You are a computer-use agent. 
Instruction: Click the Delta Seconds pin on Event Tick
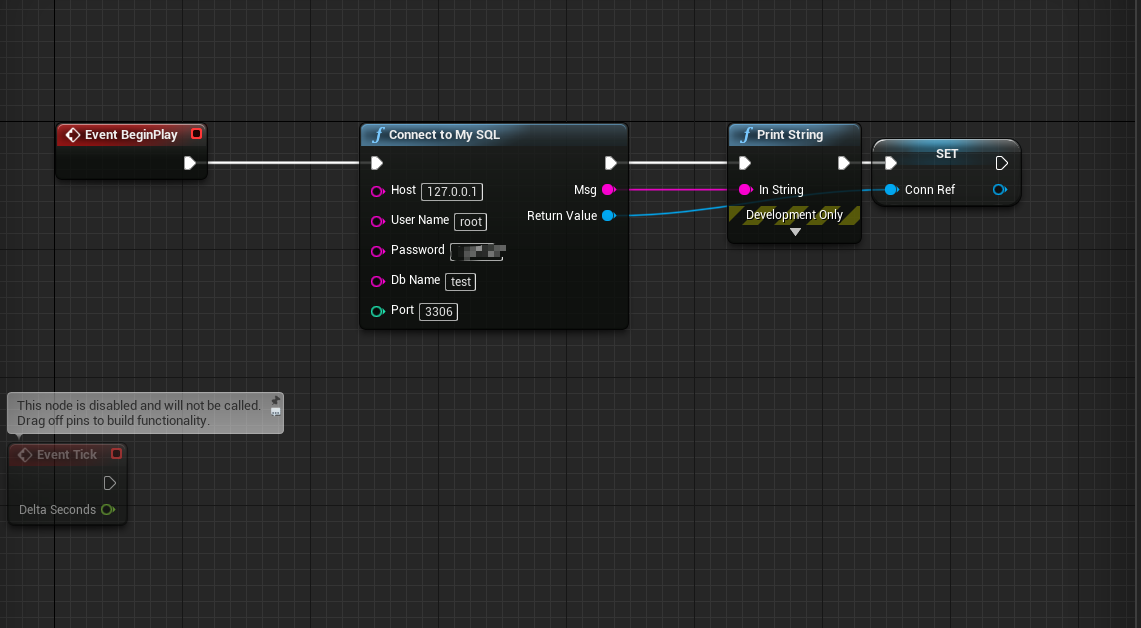point(108,510)
